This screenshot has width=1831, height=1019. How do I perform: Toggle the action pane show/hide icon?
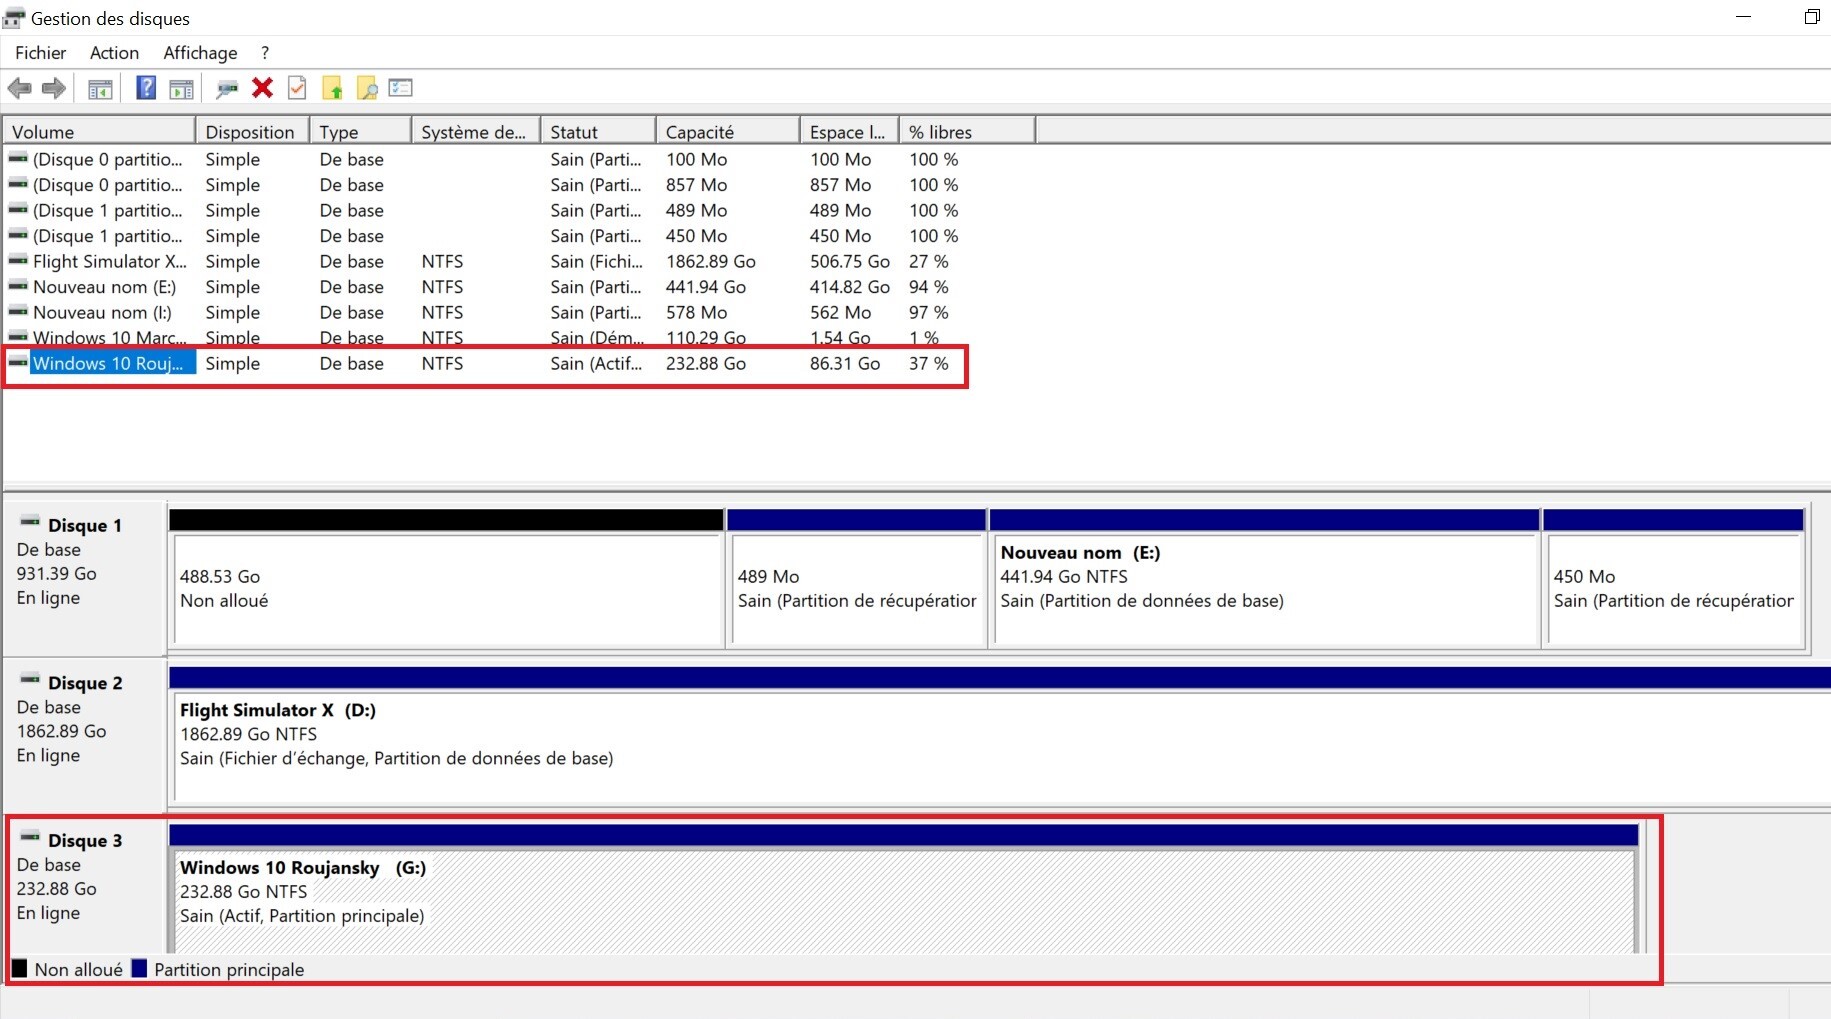click(181, 89)
